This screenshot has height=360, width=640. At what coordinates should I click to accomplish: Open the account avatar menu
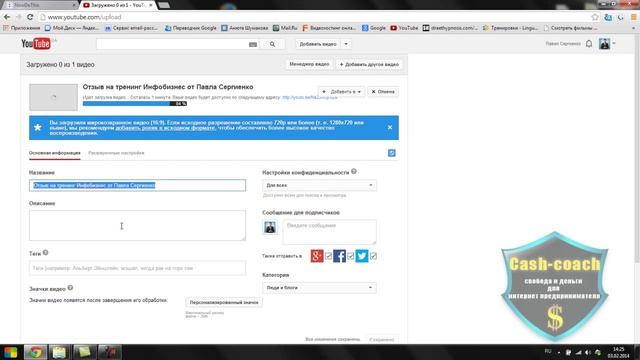coord(604,44)
